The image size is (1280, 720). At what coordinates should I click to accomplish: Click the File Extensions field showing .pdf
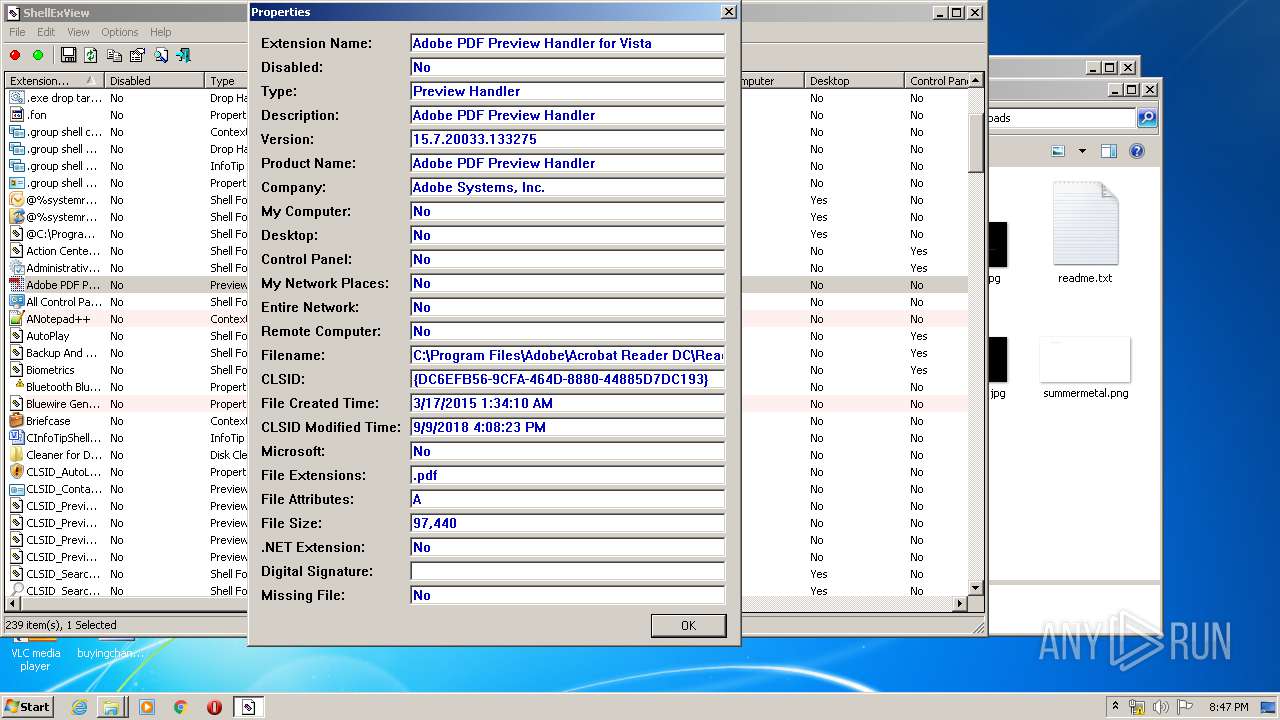pyautogui.click(x=567, y=475)
